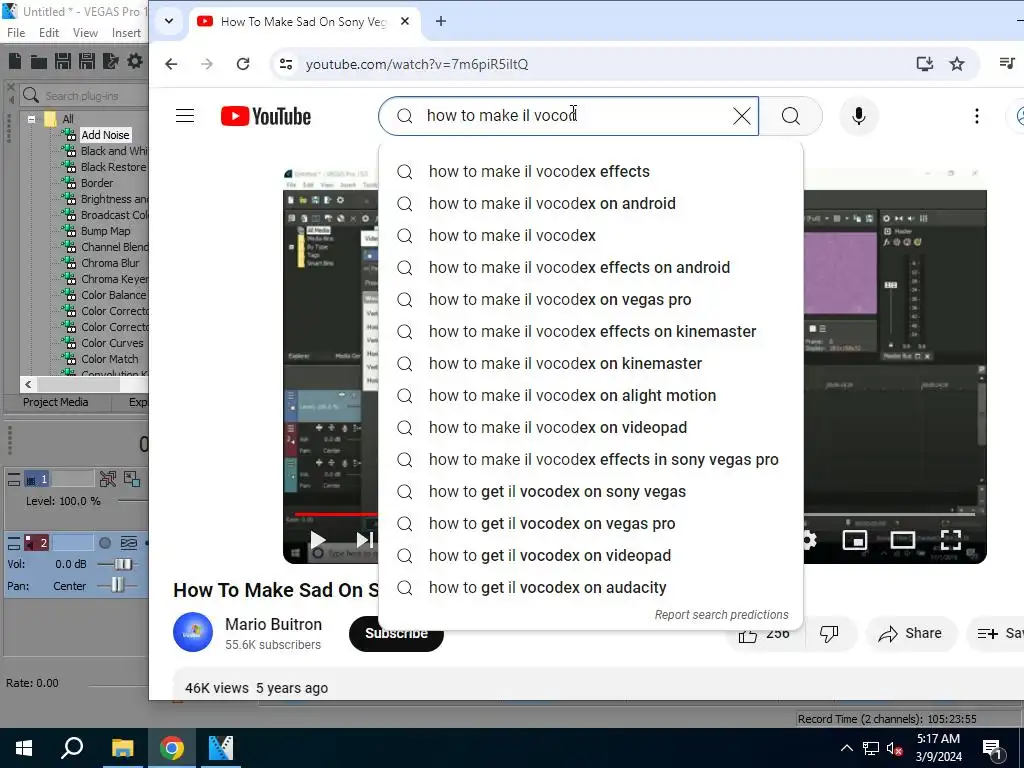Open Mario Buitron channel link
The height and width of the screenshot is (768, 1024).
(273, 624)
